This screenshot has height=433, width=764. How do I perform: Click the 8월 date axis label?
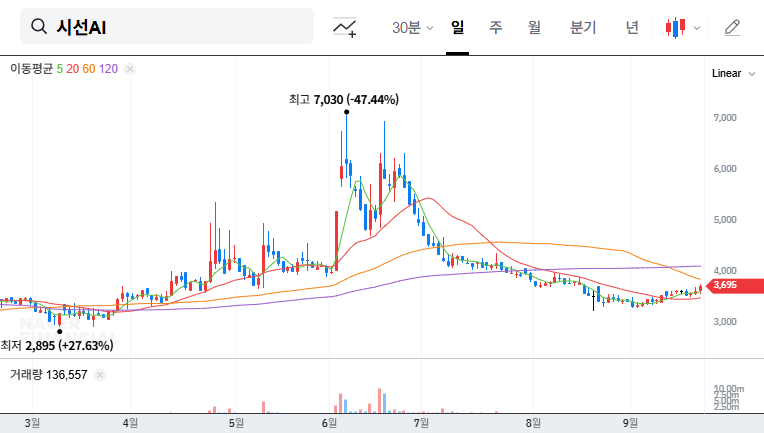click(533, 423)
